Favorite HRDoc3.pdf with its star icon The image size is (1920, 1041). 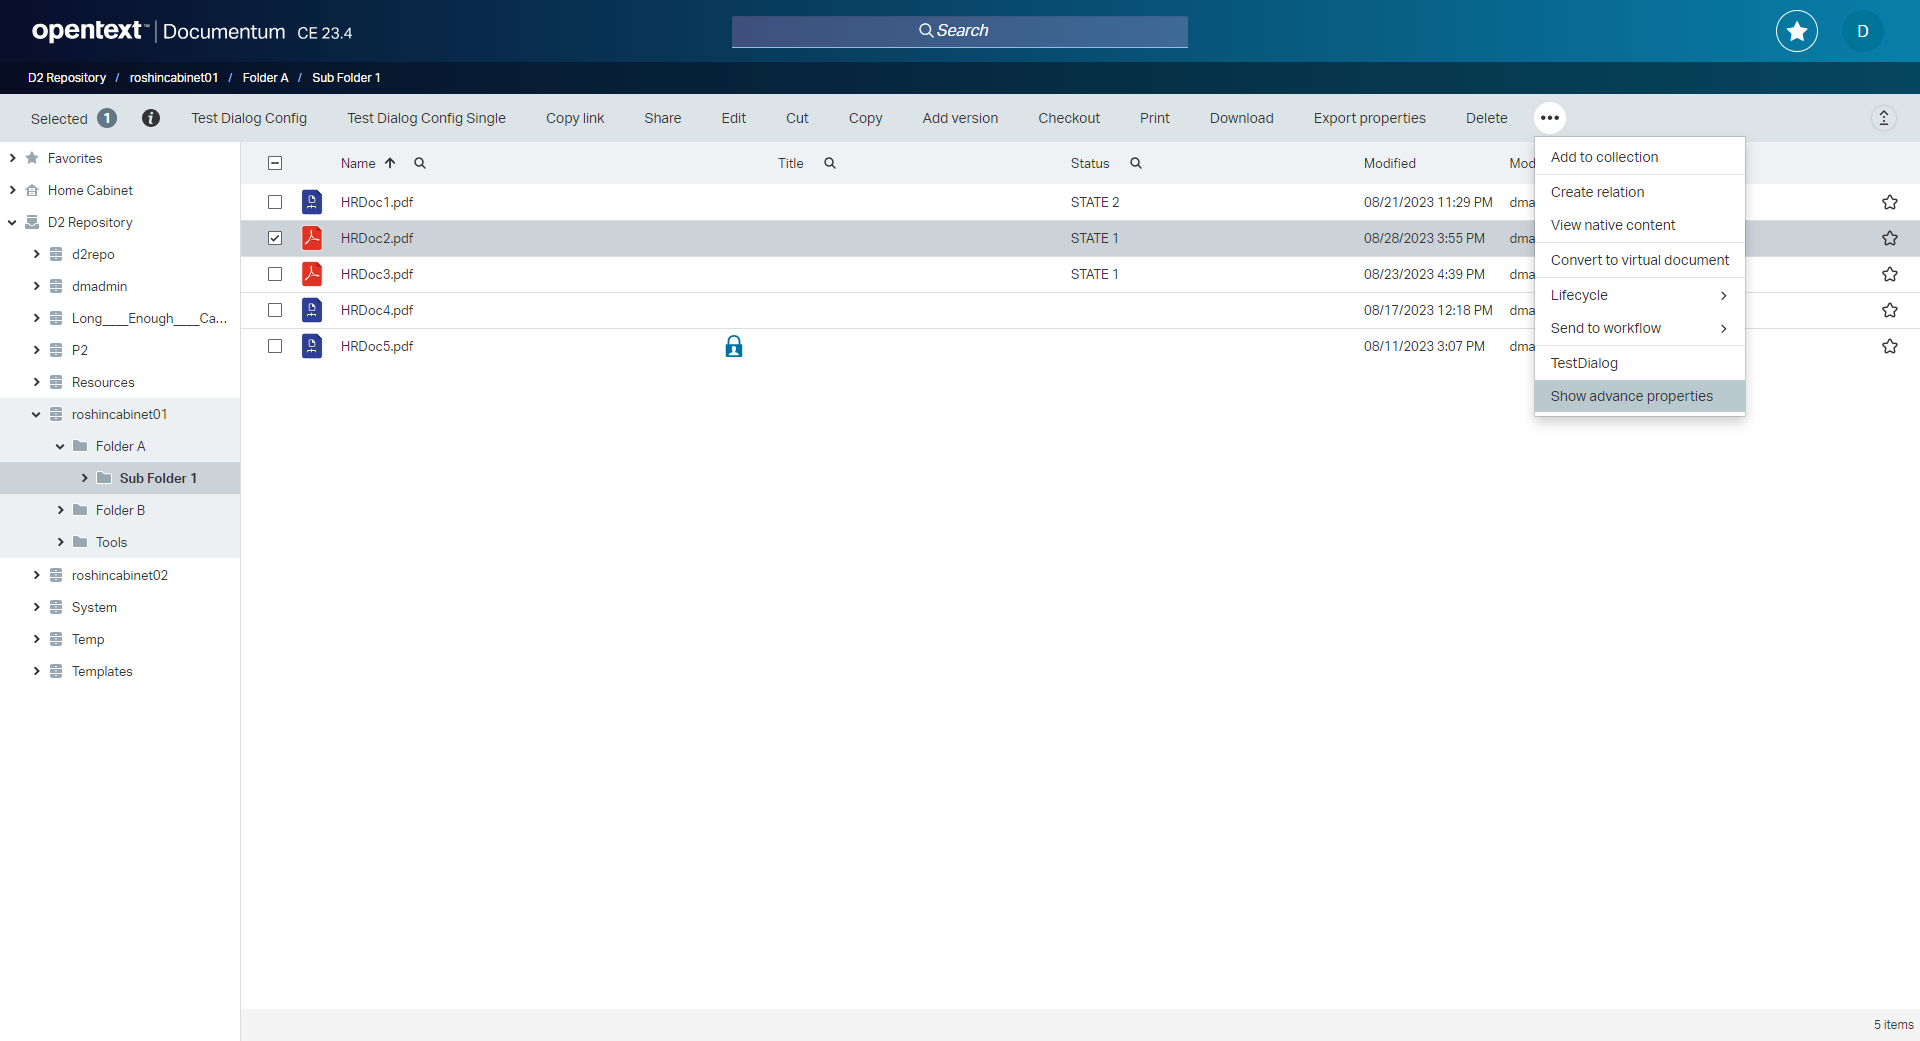click(x=1890, y=274)
